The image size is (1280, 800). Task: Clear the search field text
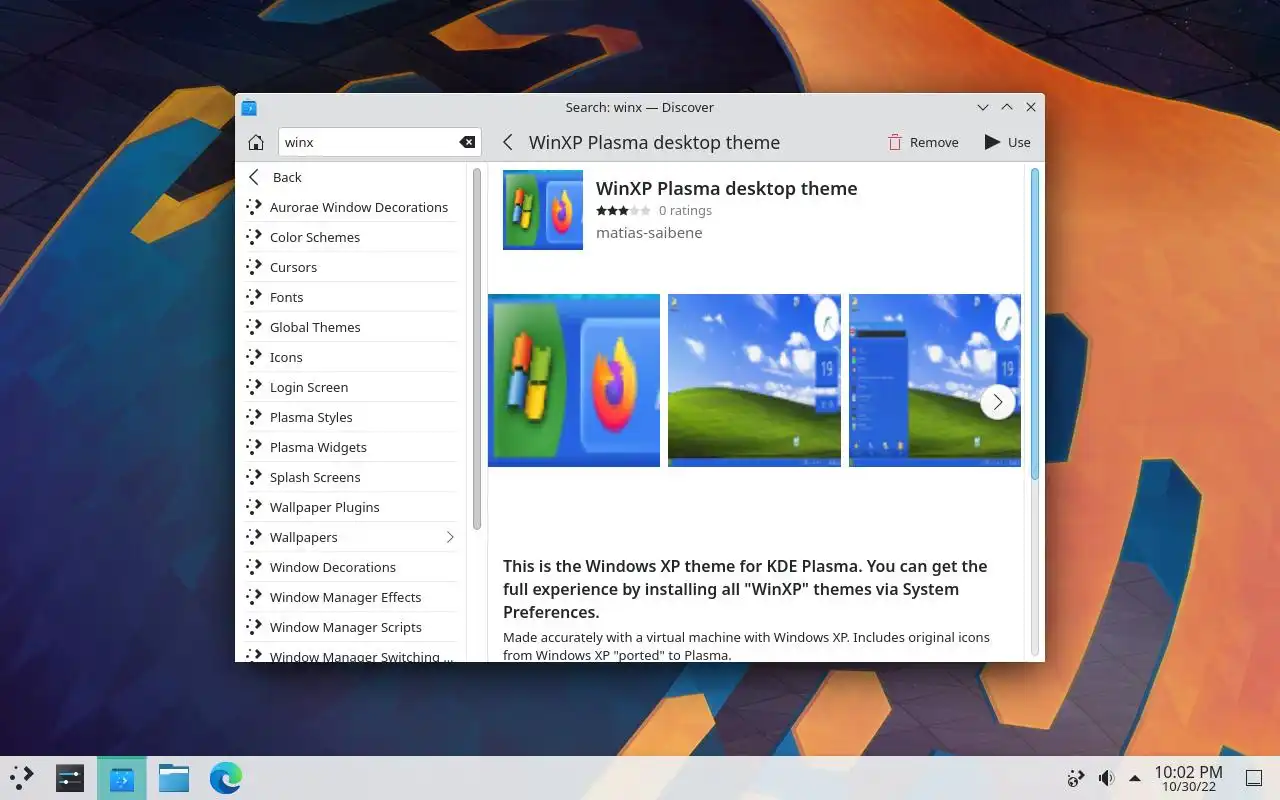[467, 142]
